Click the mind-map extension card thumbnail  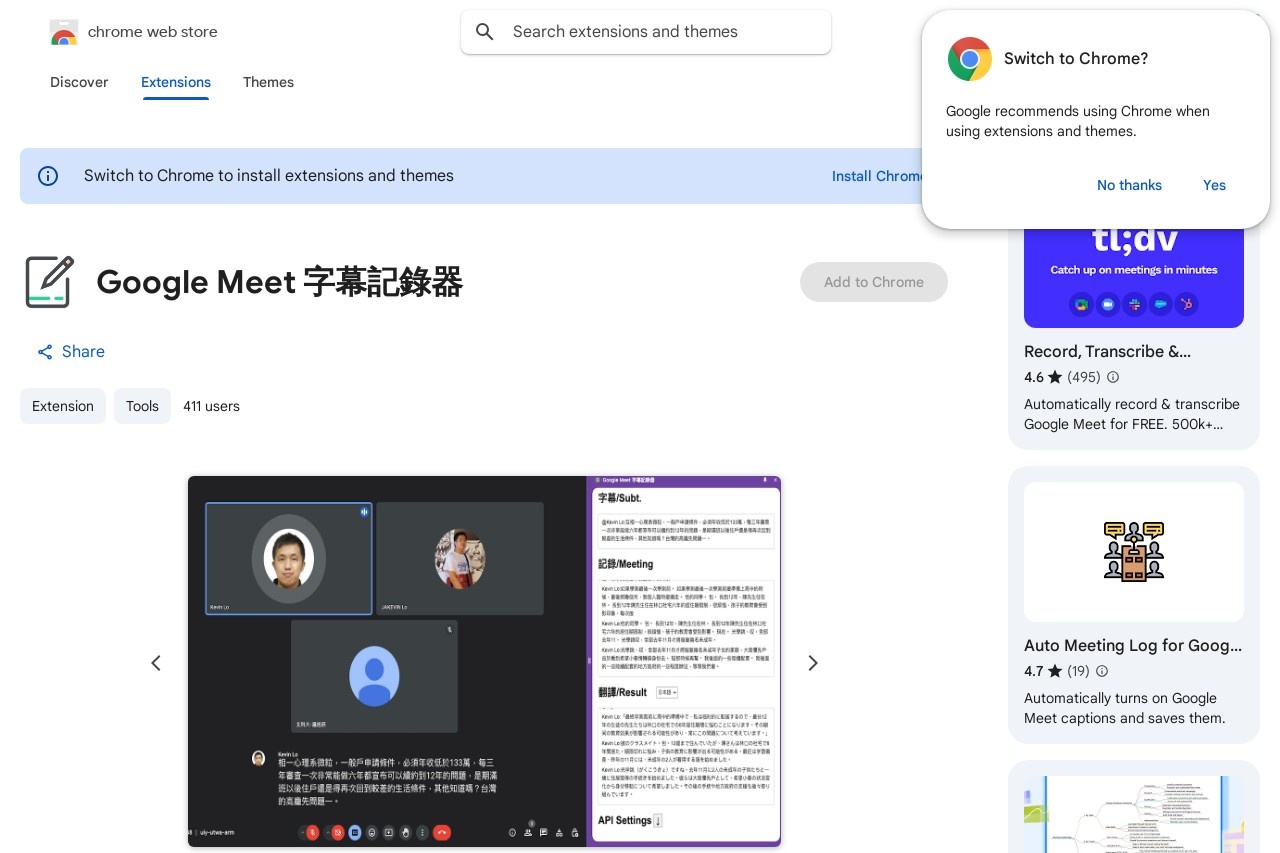click(1134, 814)
